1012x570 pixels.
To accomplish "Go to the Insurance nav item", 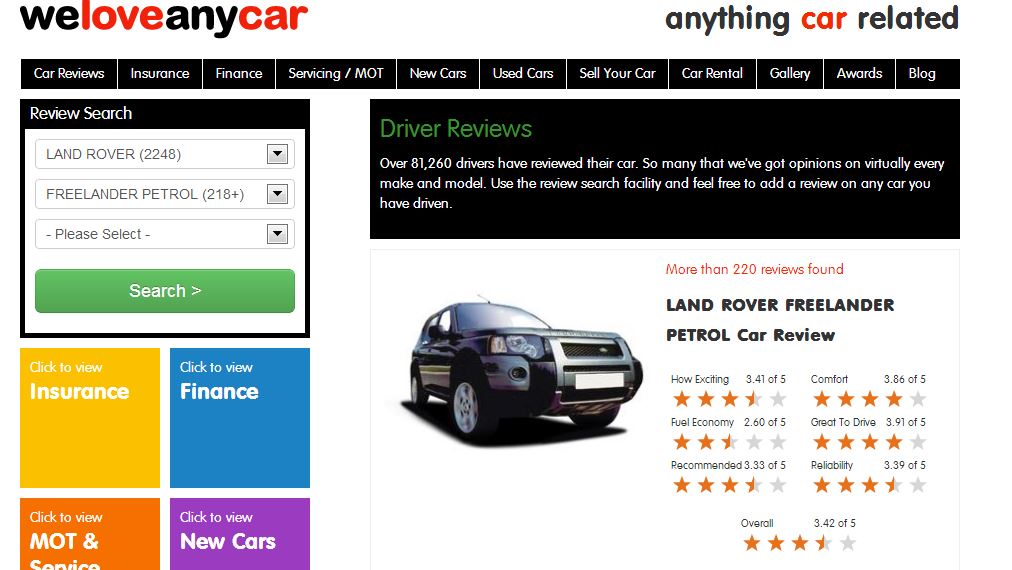I will coord(160,74).
